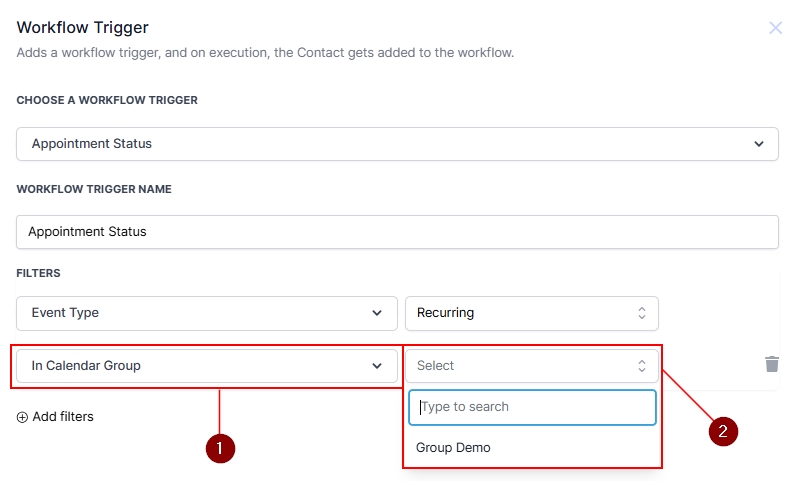The height and width of the screenshot is (490, 794).
Task: Open the Choose a Workflow Trigger dropdown
Action: pos(397,144)
